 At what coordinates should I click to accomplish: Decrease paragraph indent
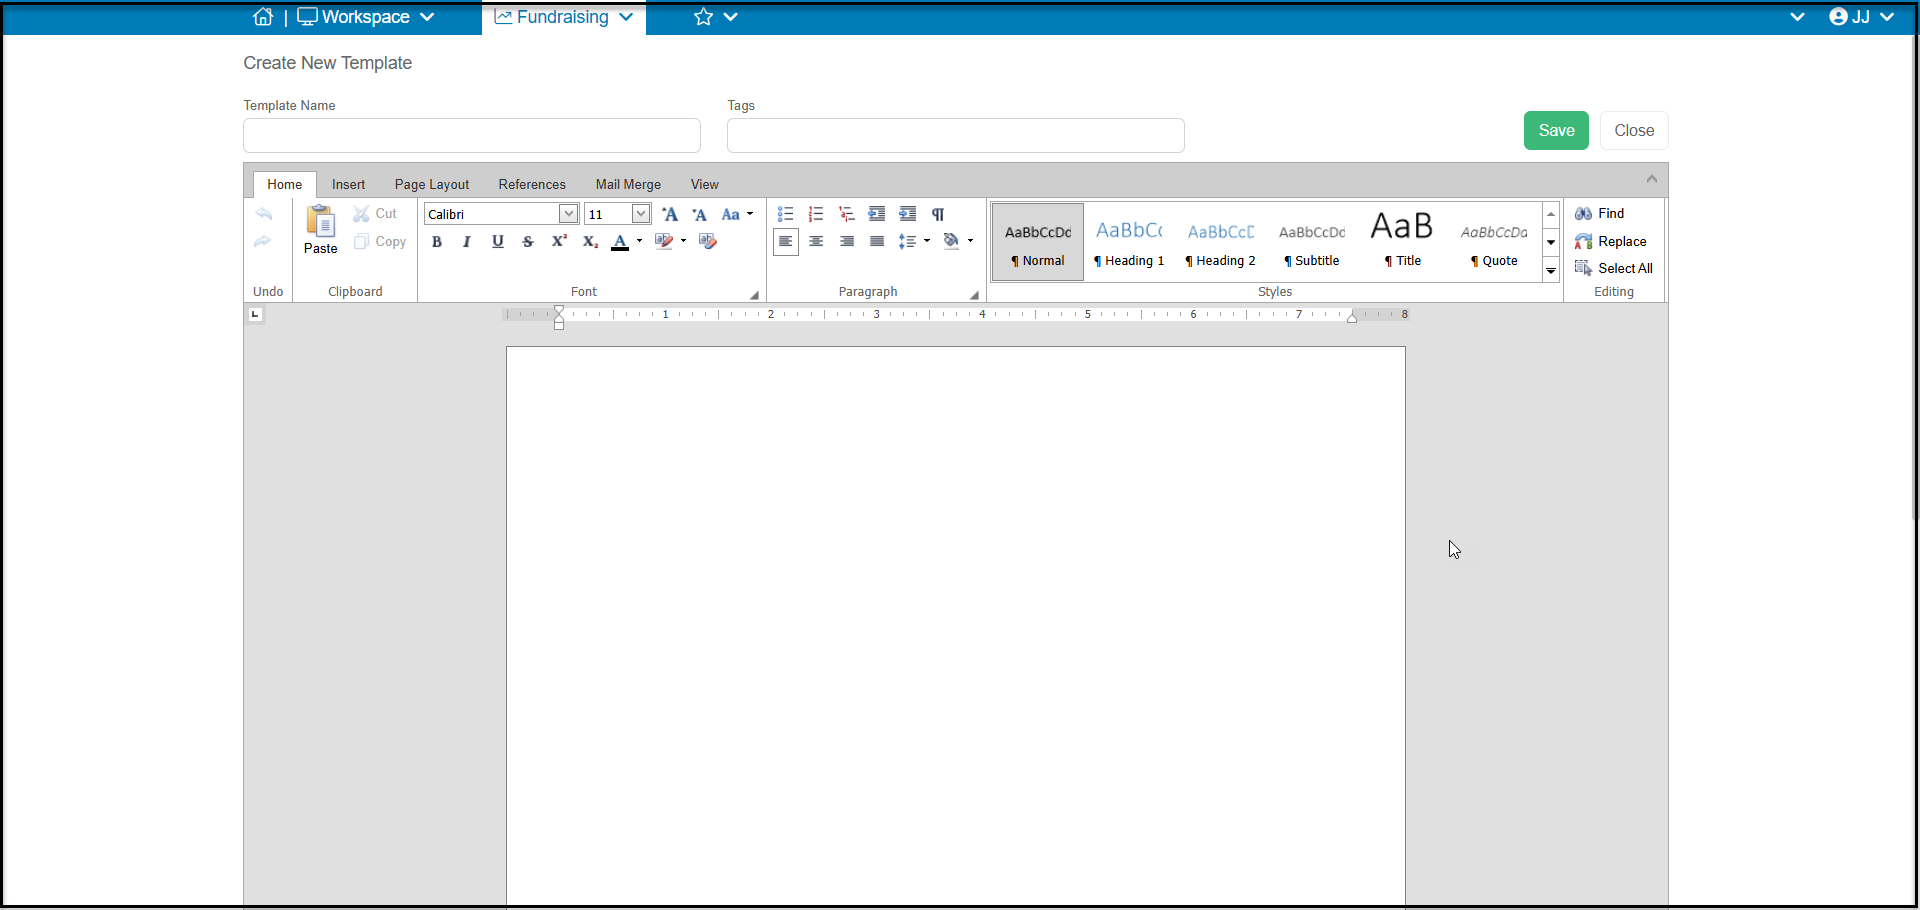pyautogui.click(x=877, y=214)
